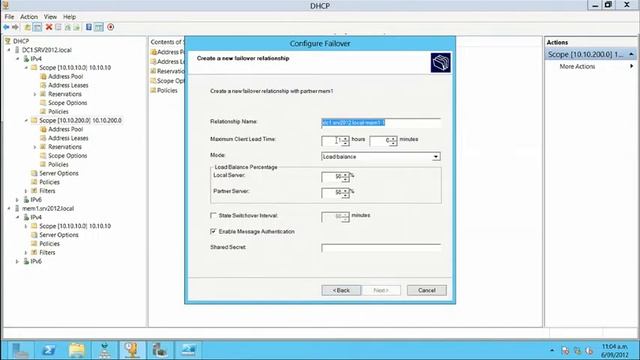640x360 pixels.
Task: Select the mem1.srv2012.local server icon
Action: click(17, 209)
